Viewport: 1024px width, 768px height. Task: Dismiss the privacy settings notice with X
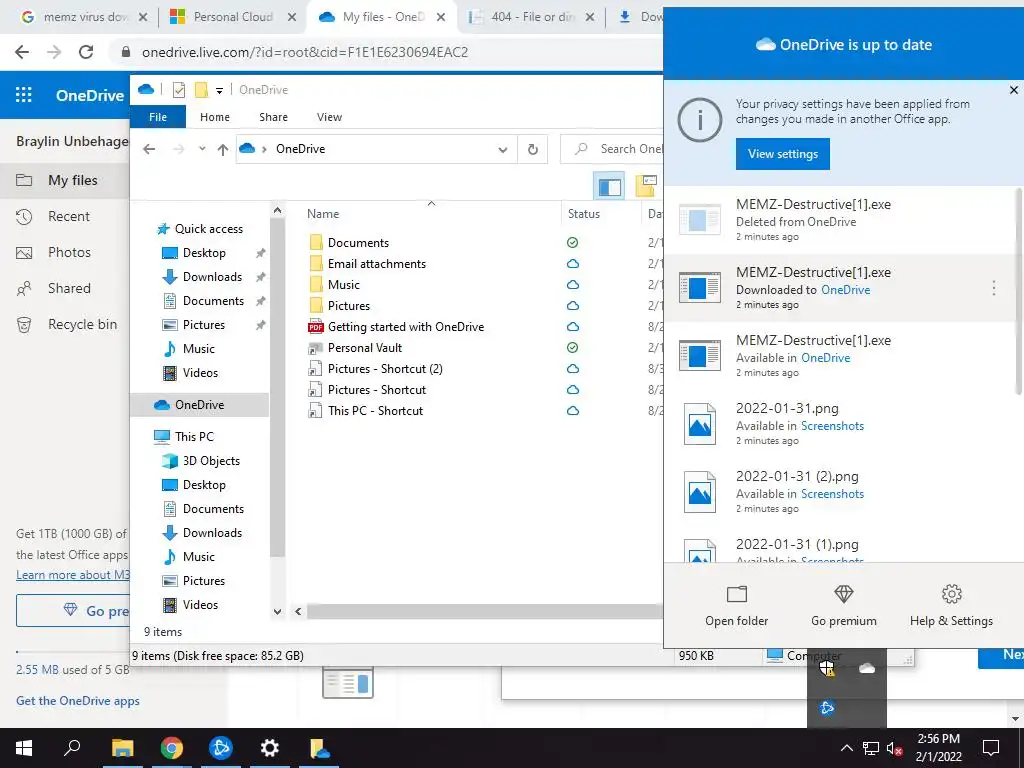pyautogui.click(x=1014, y=90)
